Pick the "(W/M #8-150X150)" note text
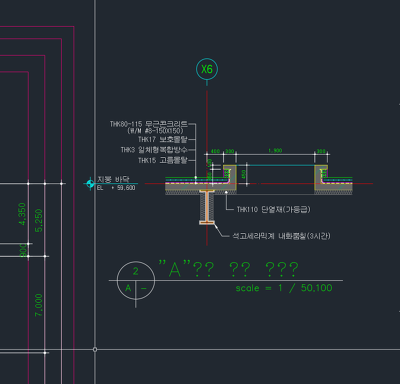400x384 pixels. (155, 131)
